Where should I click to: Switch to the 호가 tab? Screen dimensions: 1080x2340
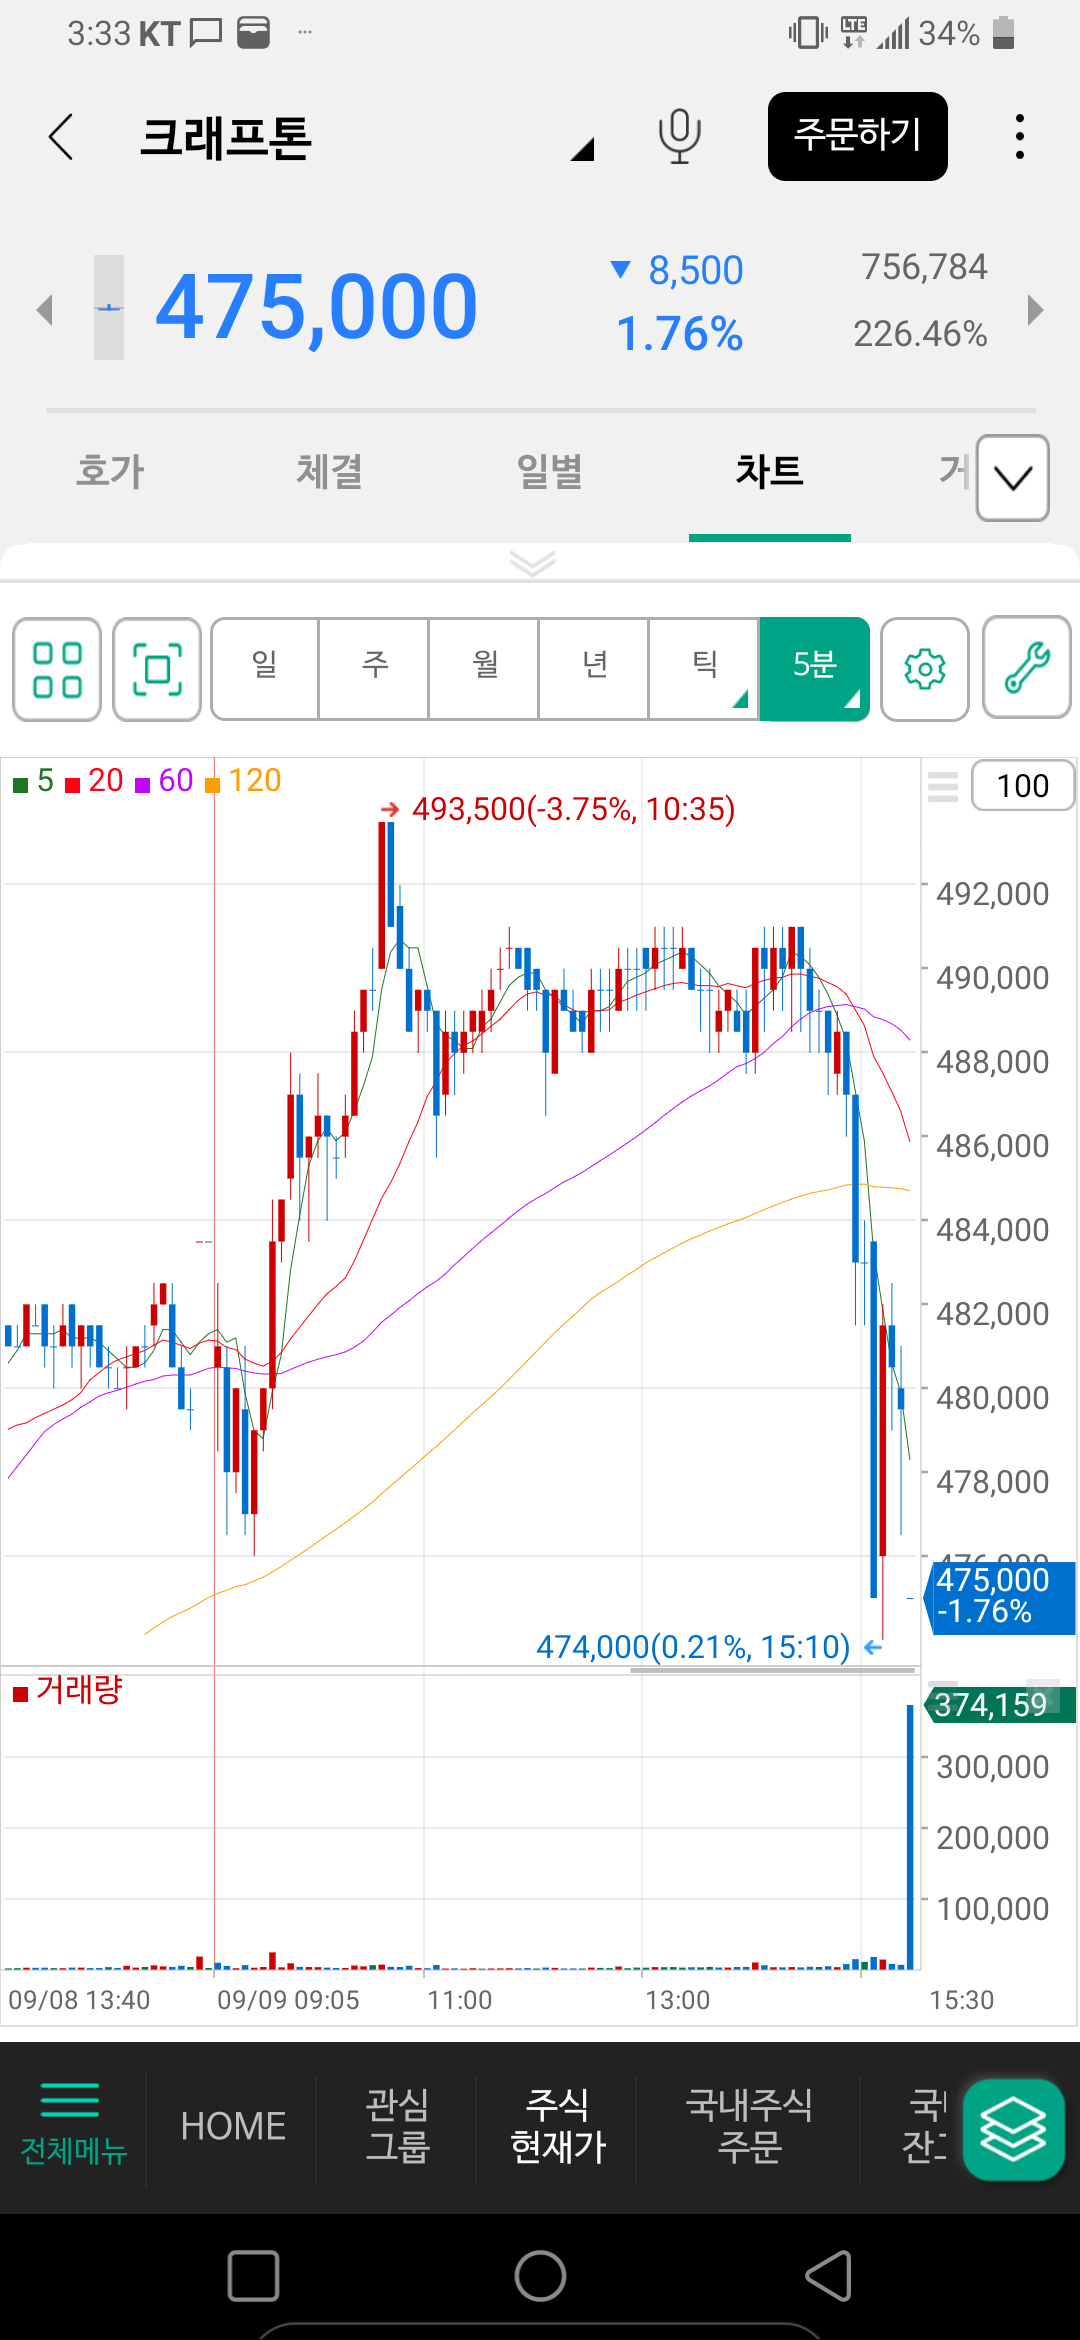click(110, 472)
